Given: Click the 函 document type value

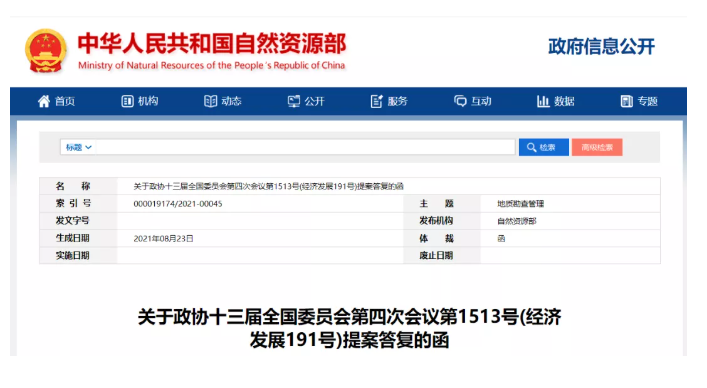Looking at the screenshot, I should [501, 238].
